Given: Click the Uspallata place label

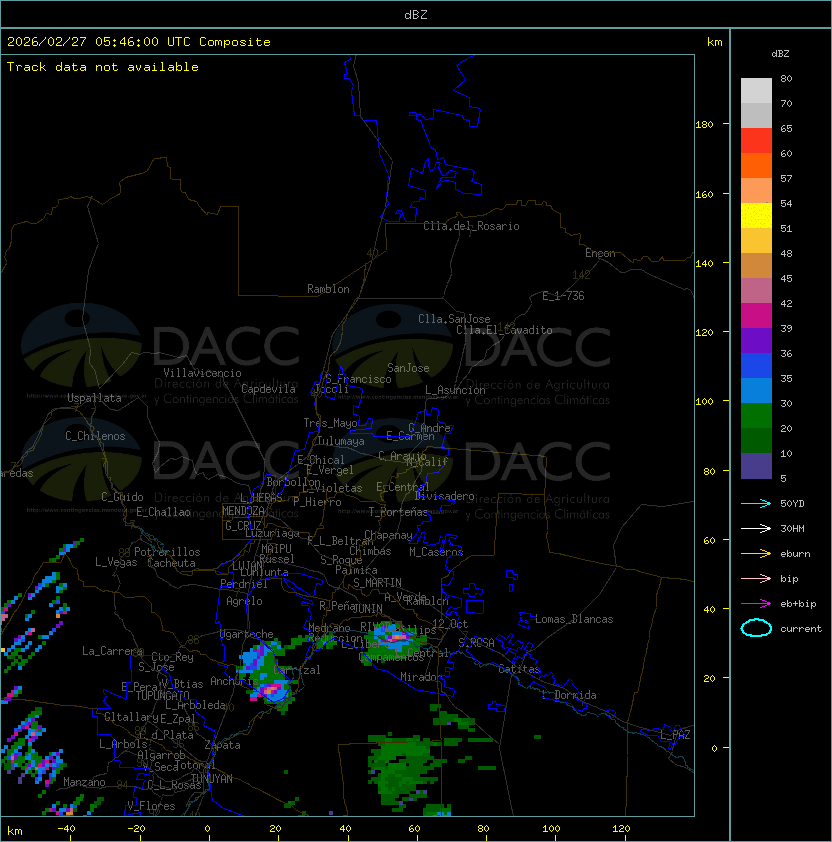Looking at the screenshot, I should click(x=94, y=398).
